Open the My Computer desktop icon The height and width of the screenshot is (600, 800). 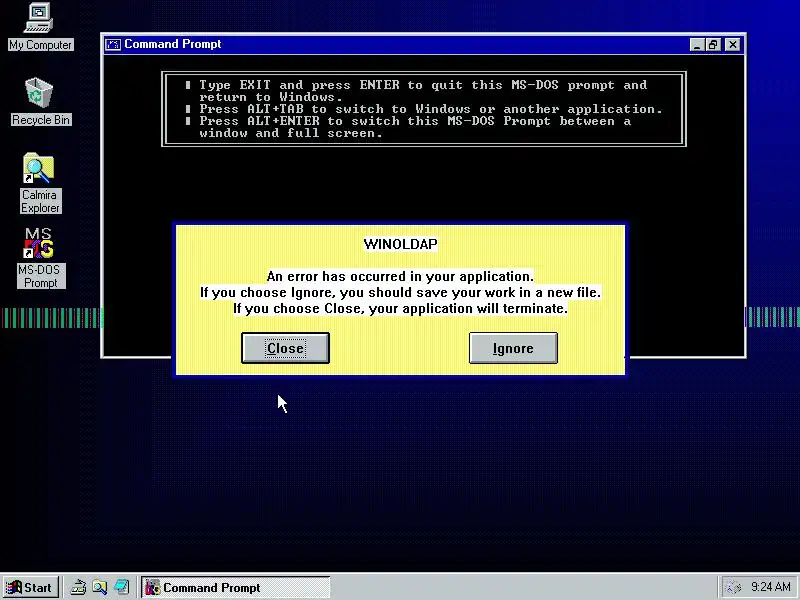click(40, 27)
